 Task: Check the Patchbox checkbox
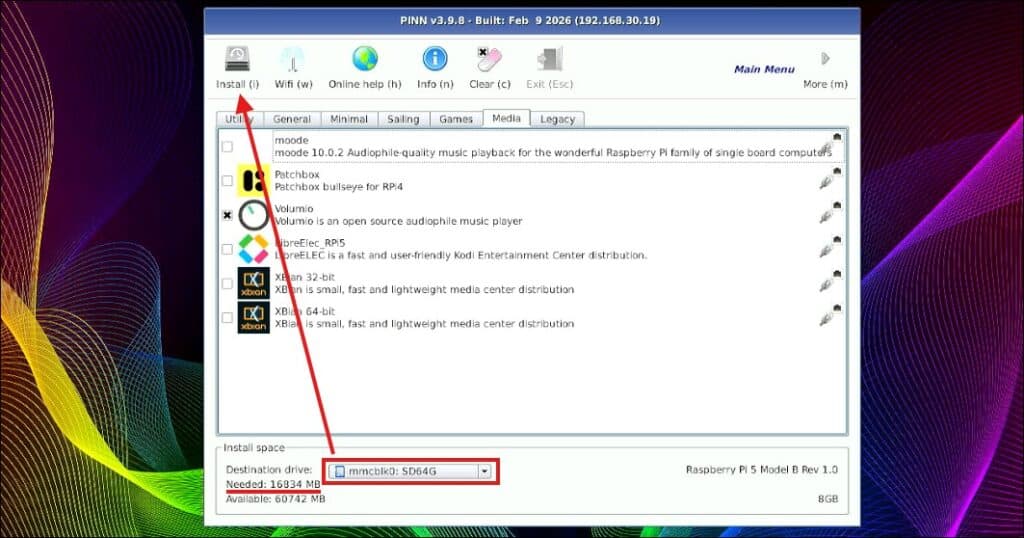coord(227,181)
